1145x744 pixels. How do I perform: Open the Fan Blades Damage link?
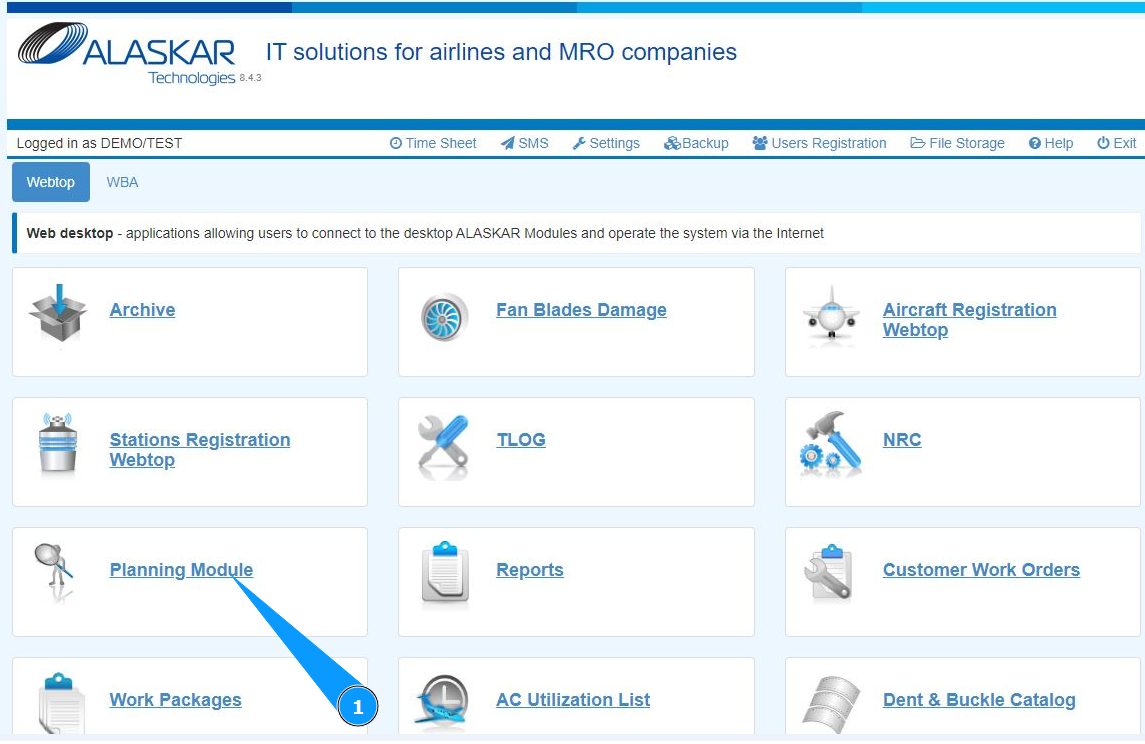tap(581, 310)
